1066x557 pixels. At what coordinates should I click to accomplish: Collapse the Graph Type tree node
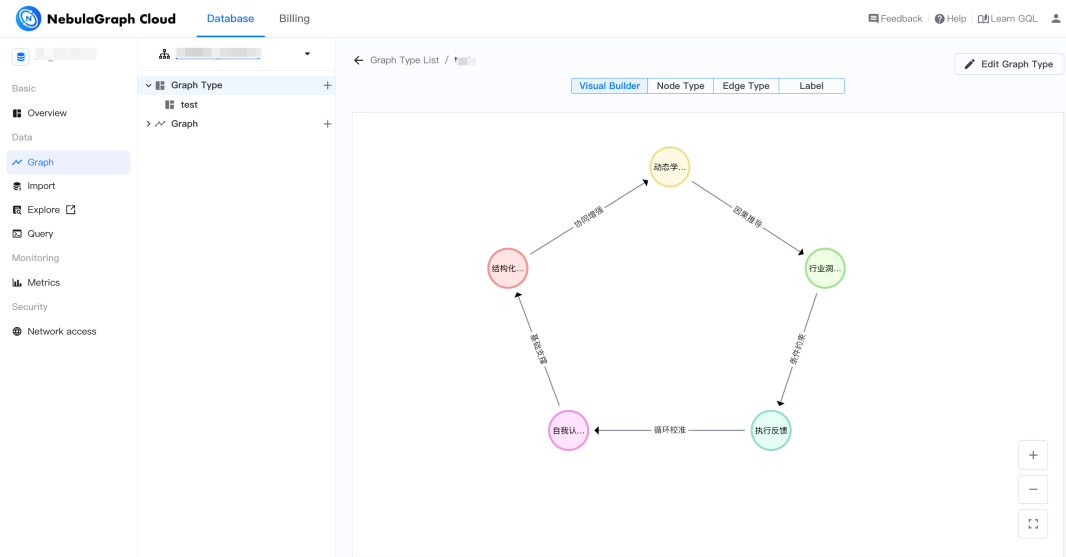(x=149, y=86)
